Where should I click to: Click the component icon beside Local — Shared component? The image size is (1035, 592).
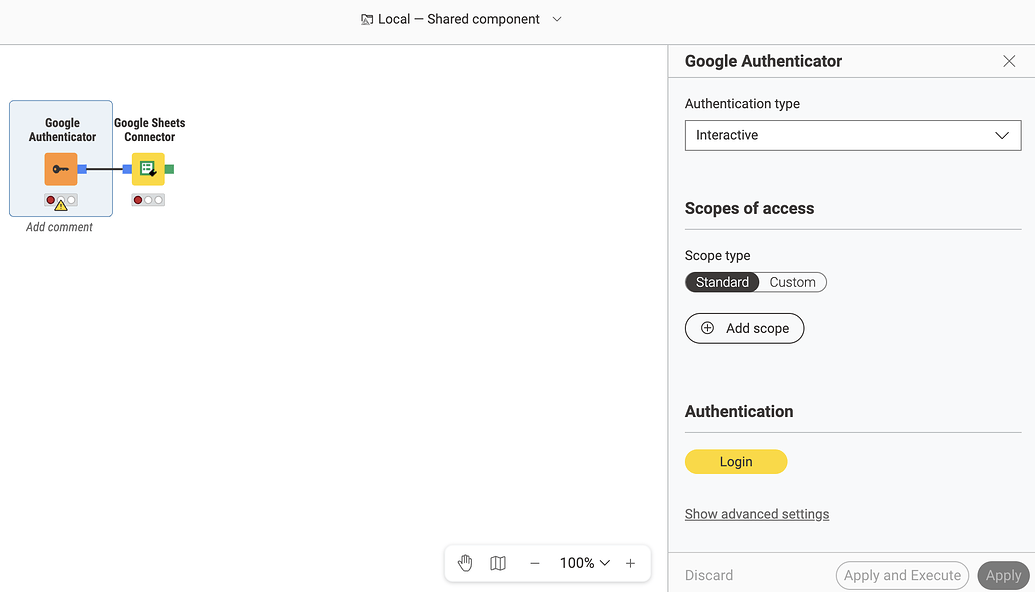pyautogui.click(x=368, y=18)
